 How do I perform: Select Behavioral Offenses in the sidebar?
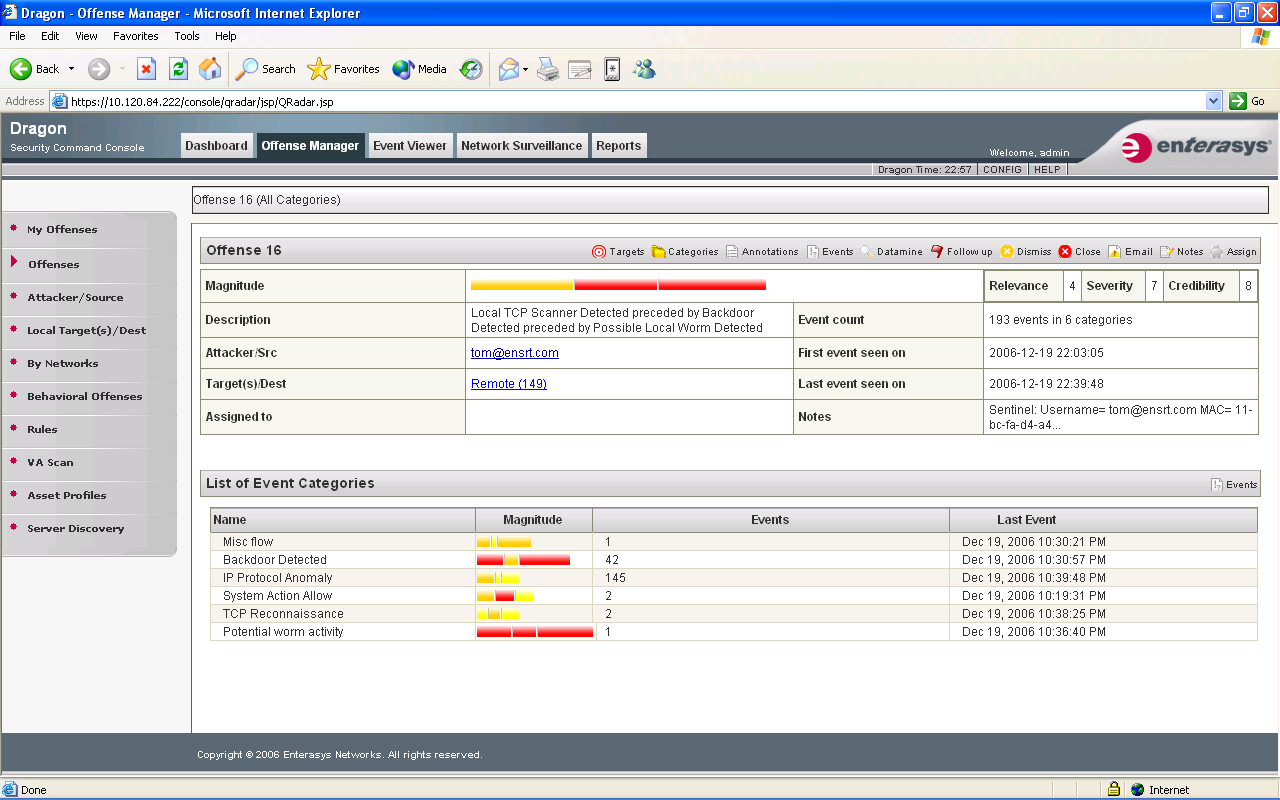pos(85,397)
